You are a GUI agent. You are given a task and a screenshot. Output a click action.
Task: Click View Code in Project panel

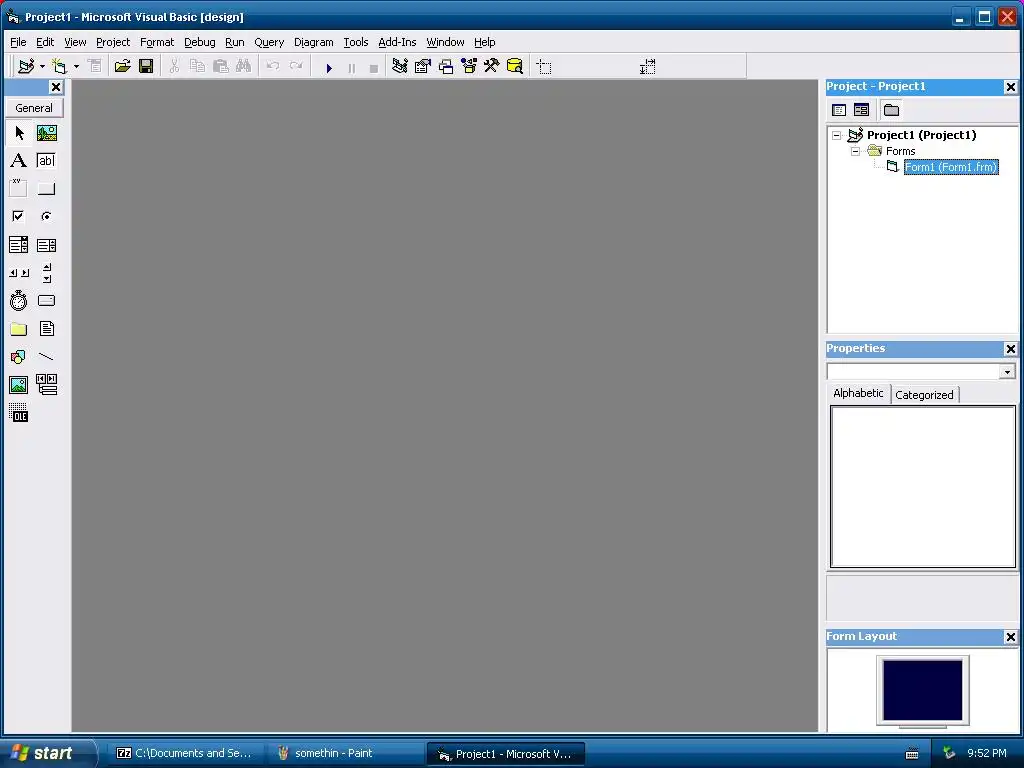pos(839,110)
